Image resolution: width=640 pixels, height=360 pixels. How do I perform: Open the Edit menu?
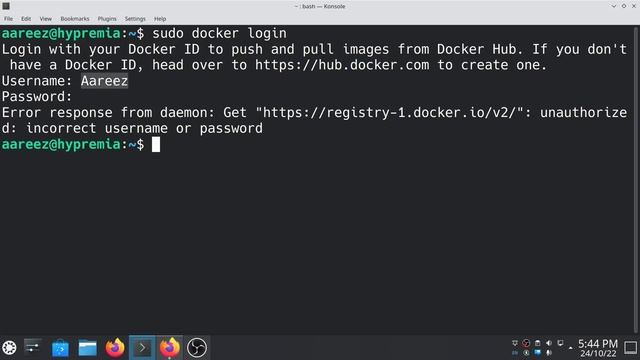pos(26,19)
